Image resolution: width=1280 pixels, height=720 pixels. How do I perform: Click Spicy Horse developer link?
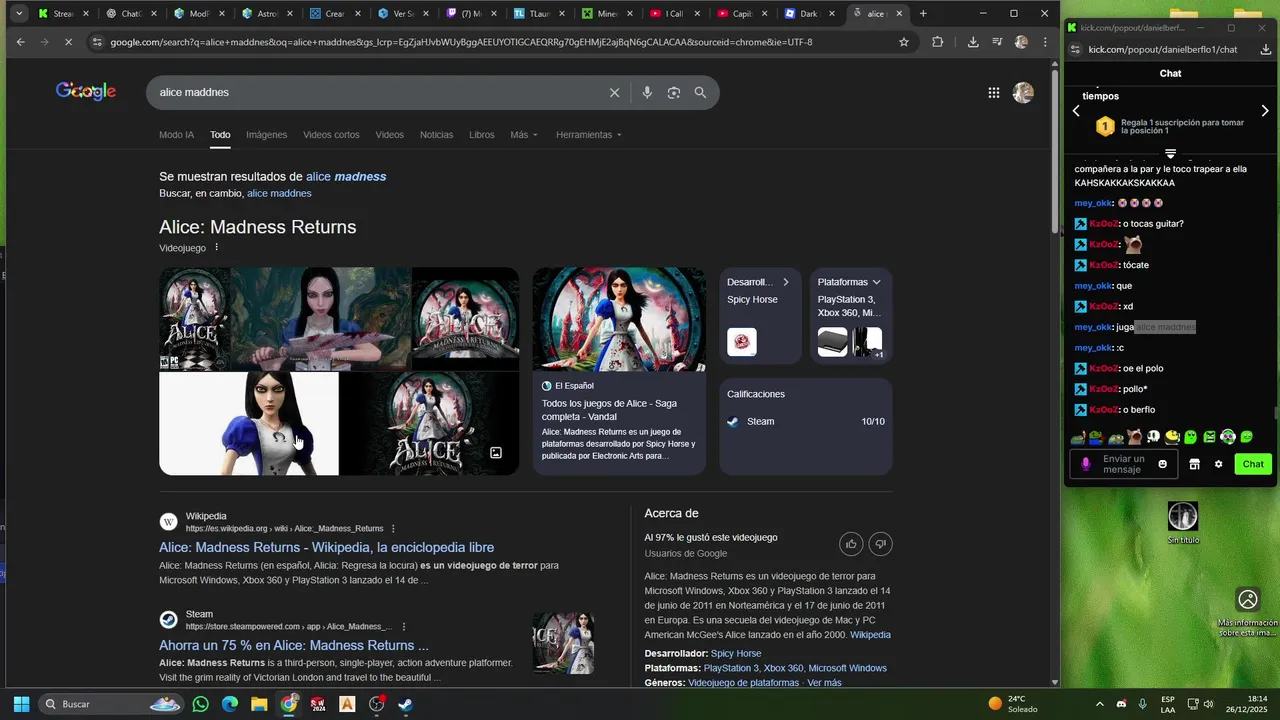tap(736, 653)
